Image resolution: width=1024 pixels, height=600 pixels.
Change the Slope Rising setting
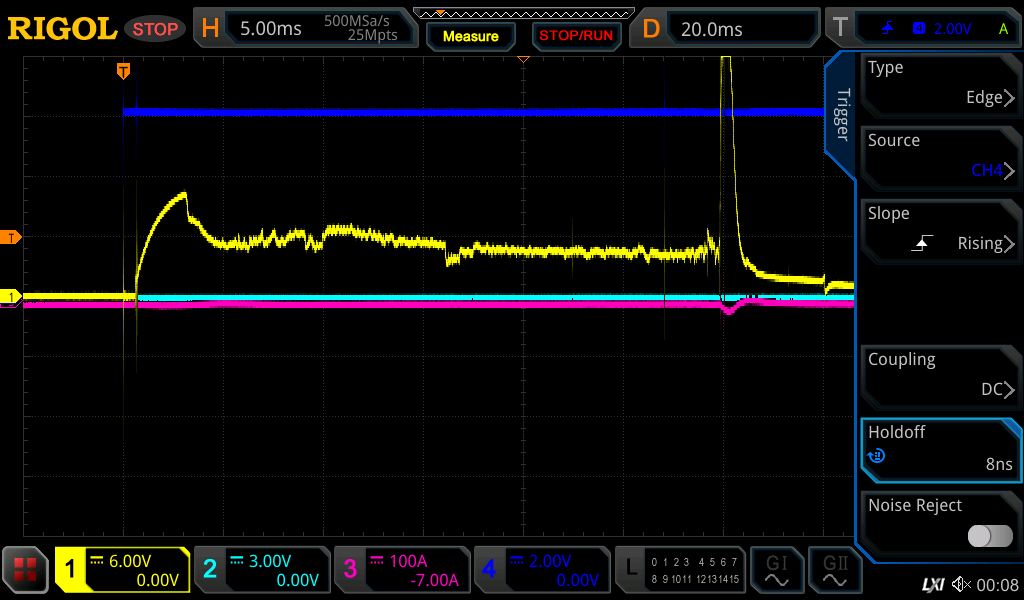(940, 229)
